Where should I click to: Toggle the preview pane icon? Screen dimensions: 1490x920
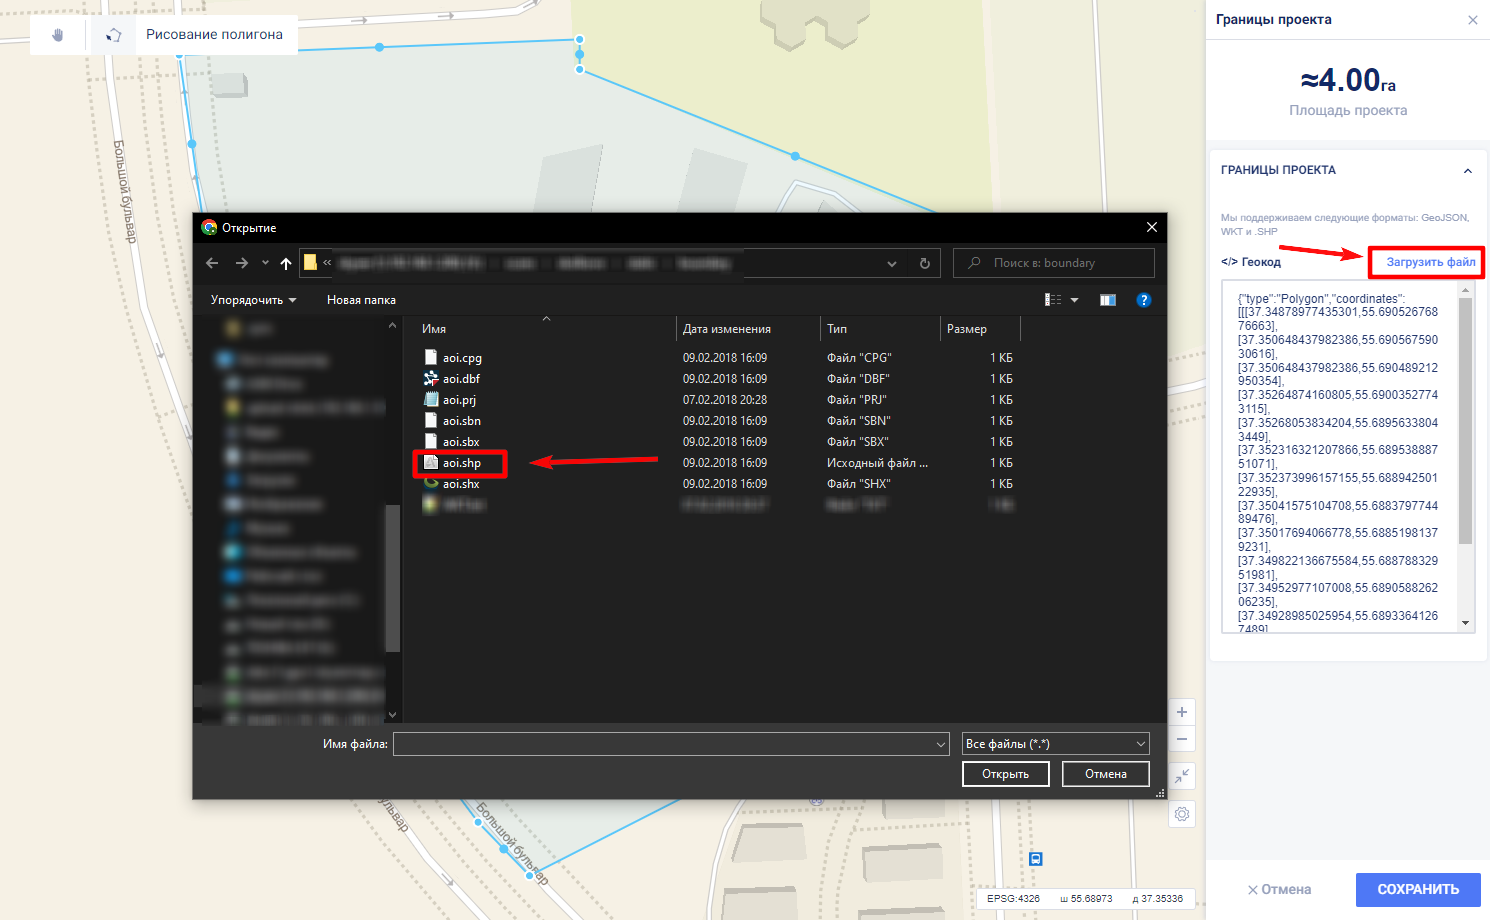point(1108,300)
